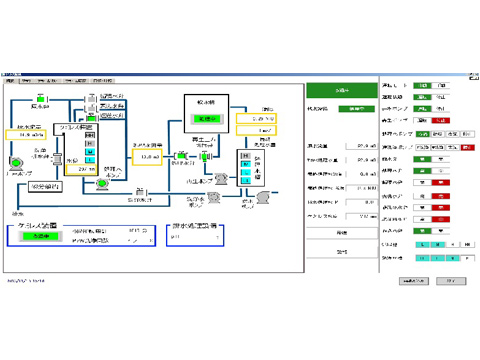Toggle the green option in the last two-button row
Screen dimensions: 480x360
[422, 231]
